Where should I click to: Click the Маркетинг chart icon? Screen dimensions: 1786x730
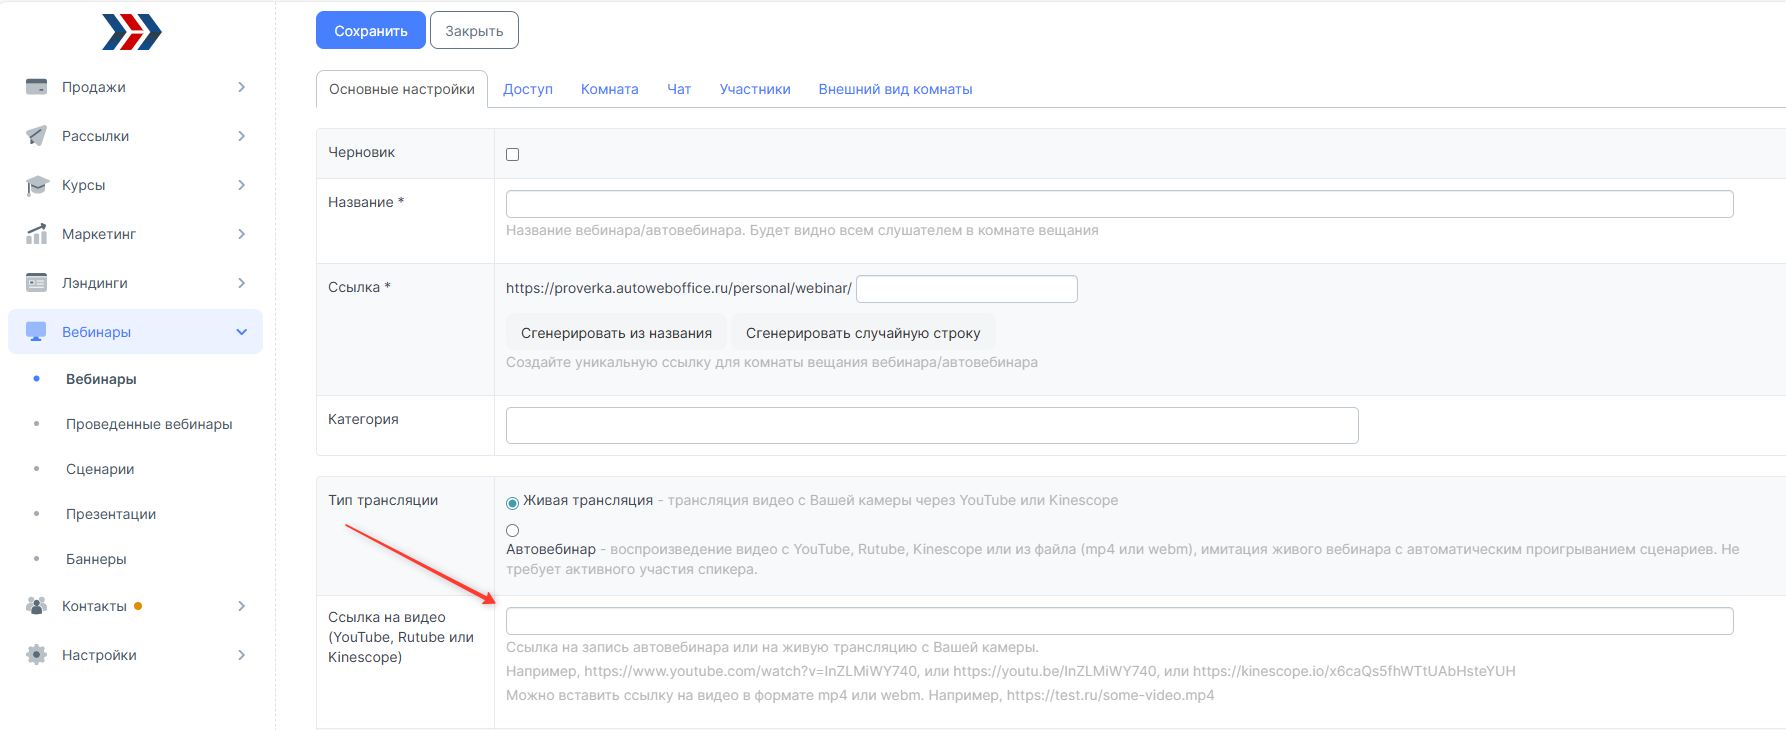(x=37, y=234)
